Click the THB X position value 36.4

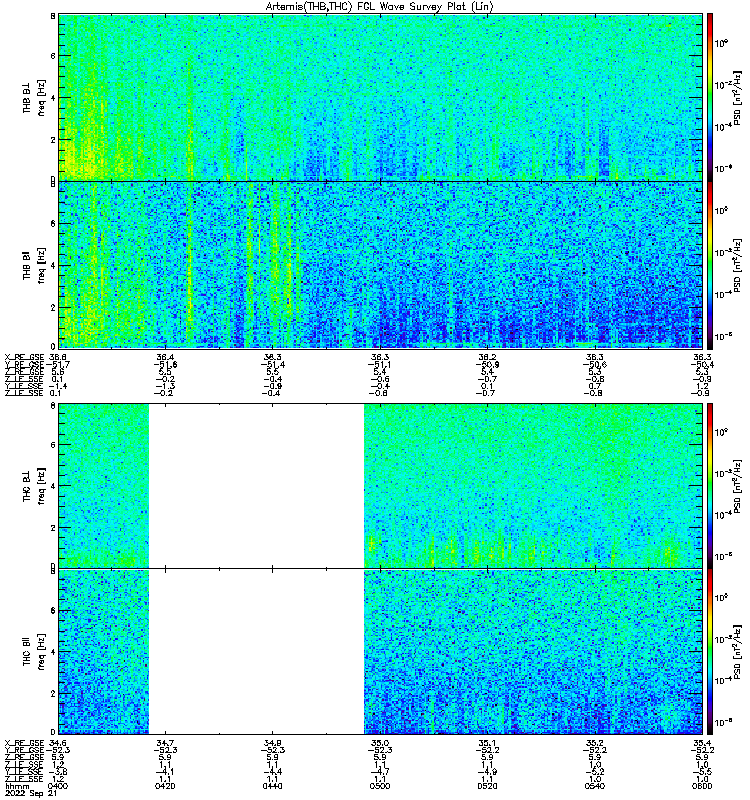[165, 357]
